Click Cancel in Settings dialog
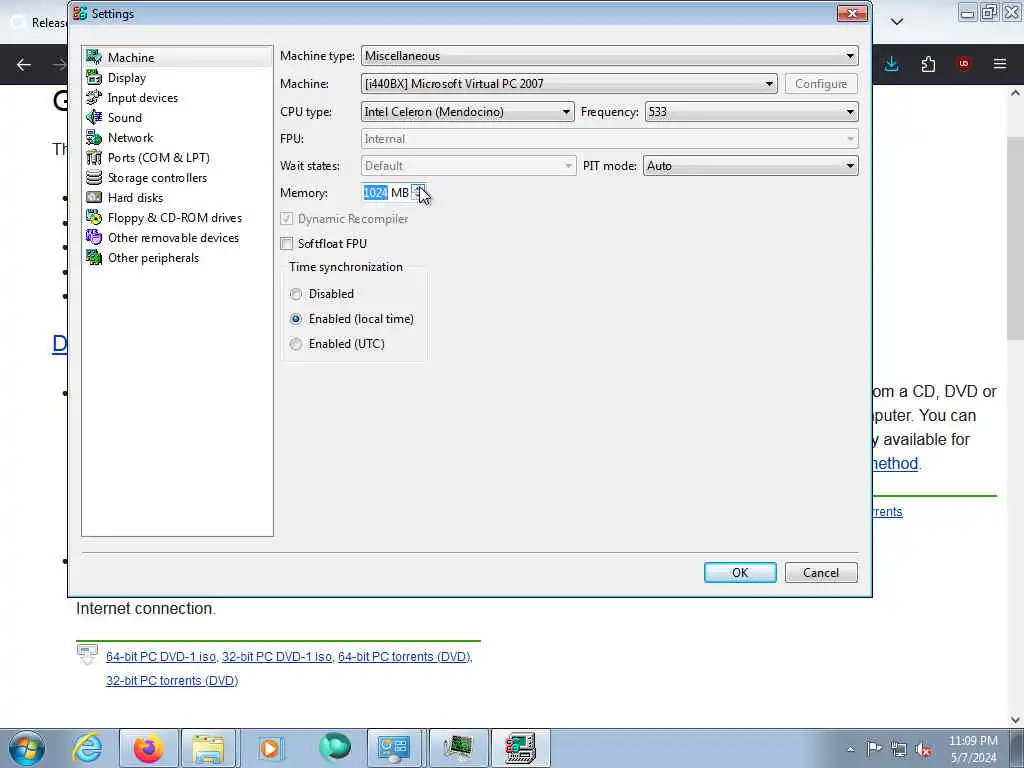 coord(821,573)
